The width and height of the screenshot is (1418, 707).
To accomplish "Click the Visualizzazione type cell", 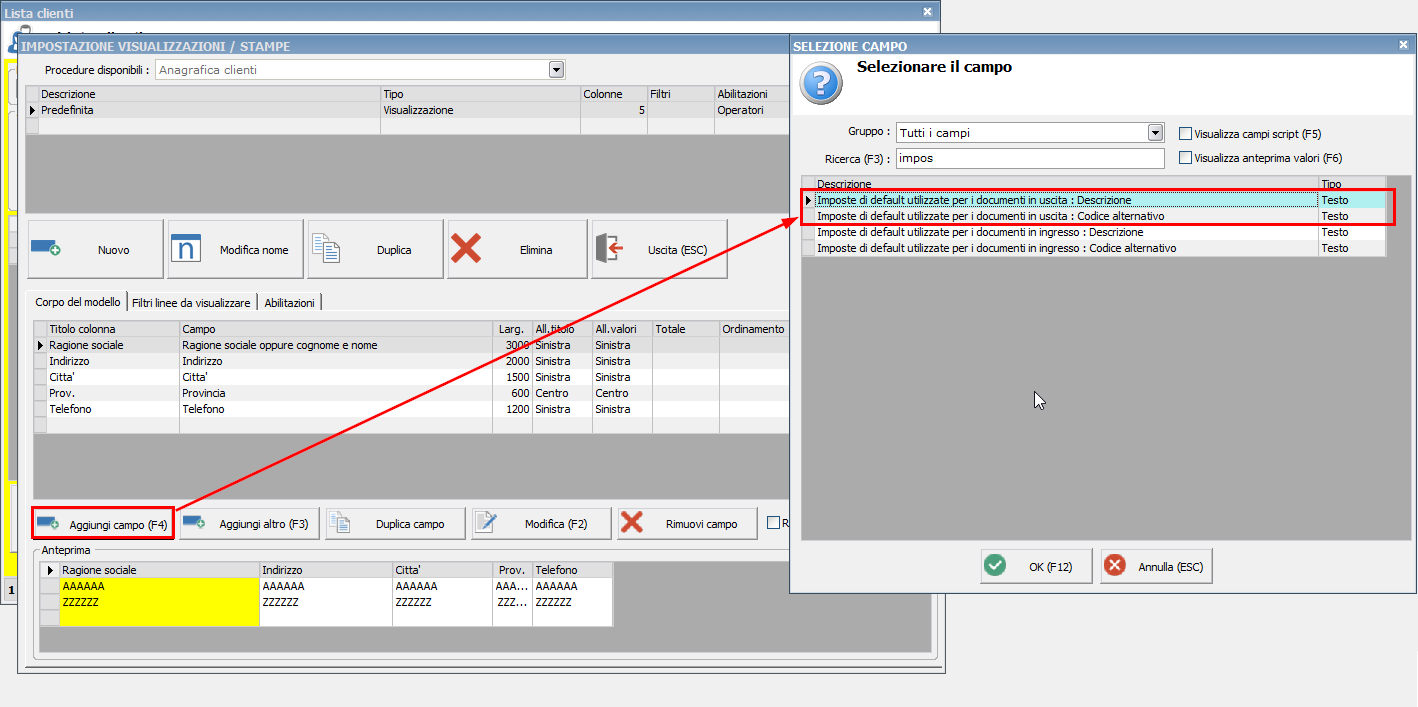I will pyautogui.click(x=480, y=110).
